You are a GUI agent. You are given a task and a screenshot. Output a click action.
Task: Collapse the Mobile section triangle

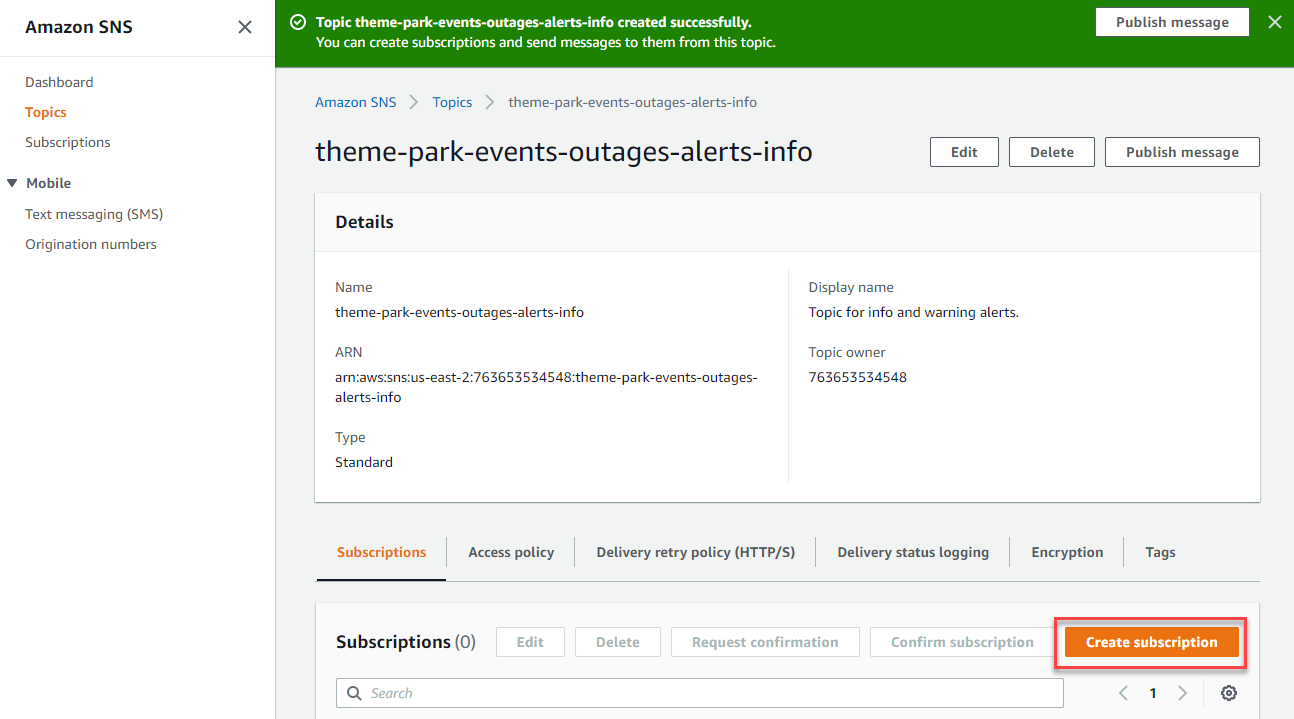[12, 183]
